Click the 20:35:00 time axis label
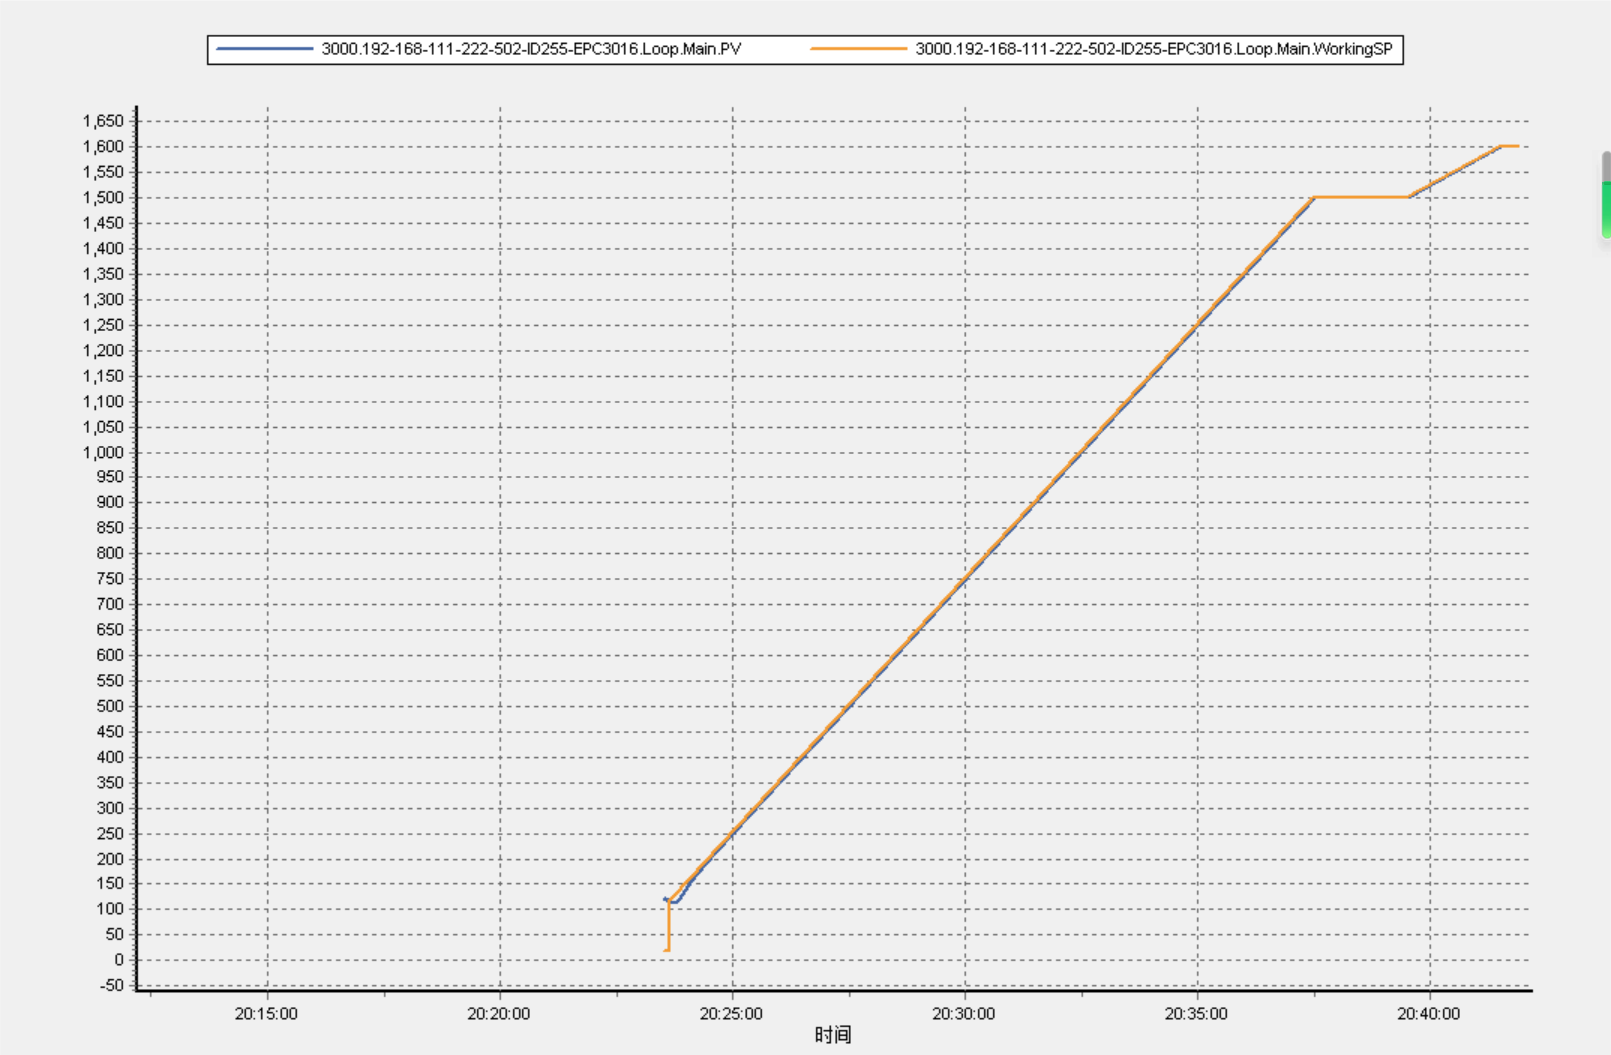This screenshot has height=1055, width=1611. pyautogui.click(x=1196, y=1013)
